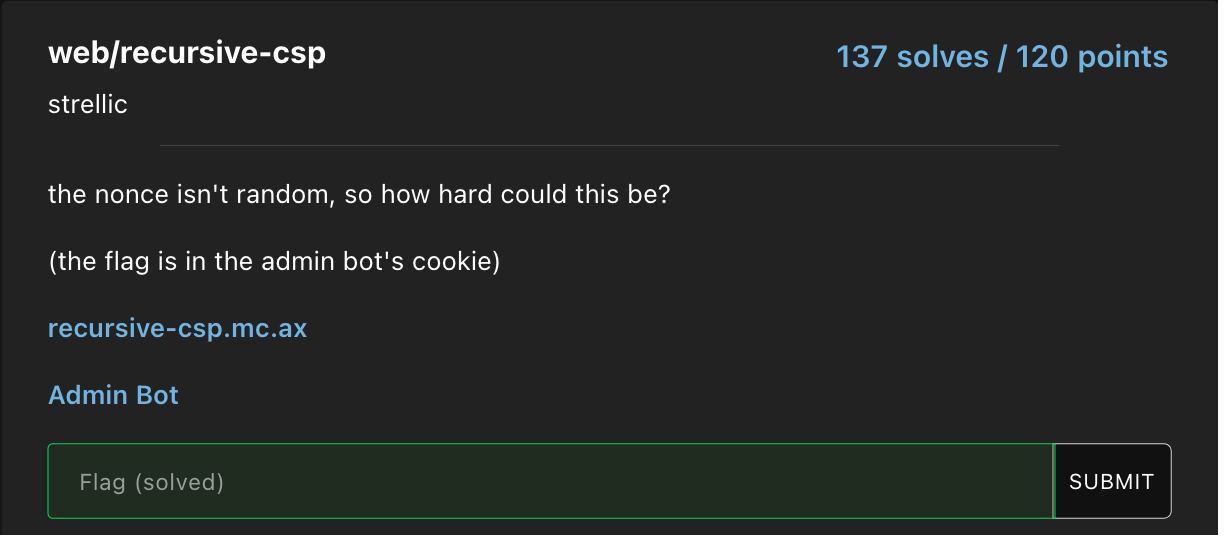Viewport: 1226px width, 537px height.
Task: Click the slash between solves and points
Action: (1001, 57)
